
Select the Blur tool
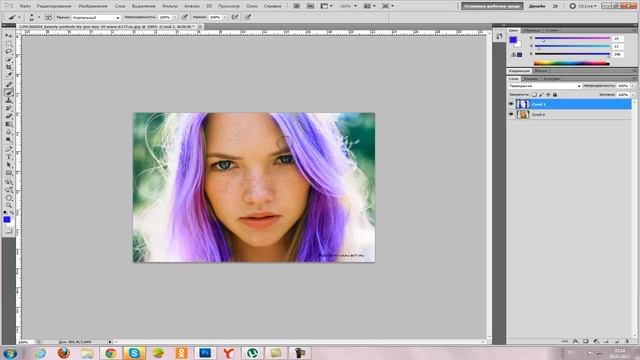pos(9,132)
